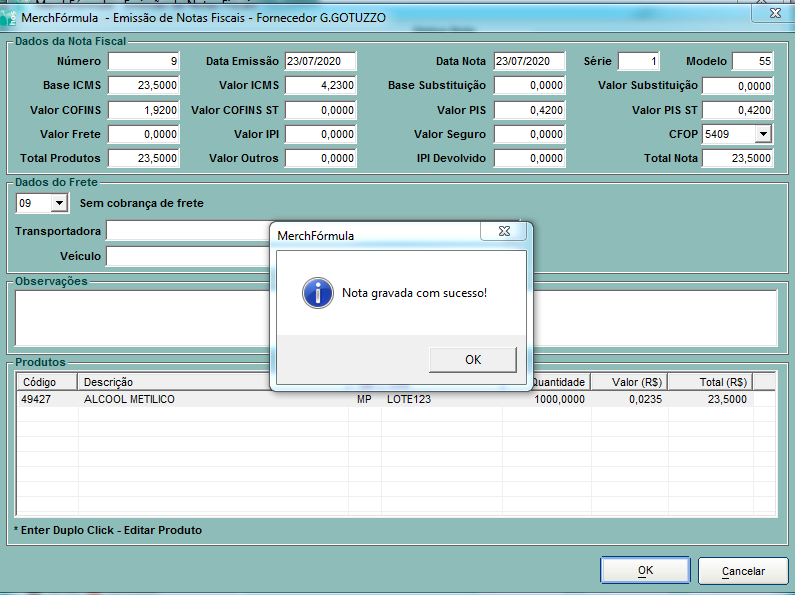Click the Valor ICMS field
The width and height of the screenshot is (795, 595).
point(320,86)
